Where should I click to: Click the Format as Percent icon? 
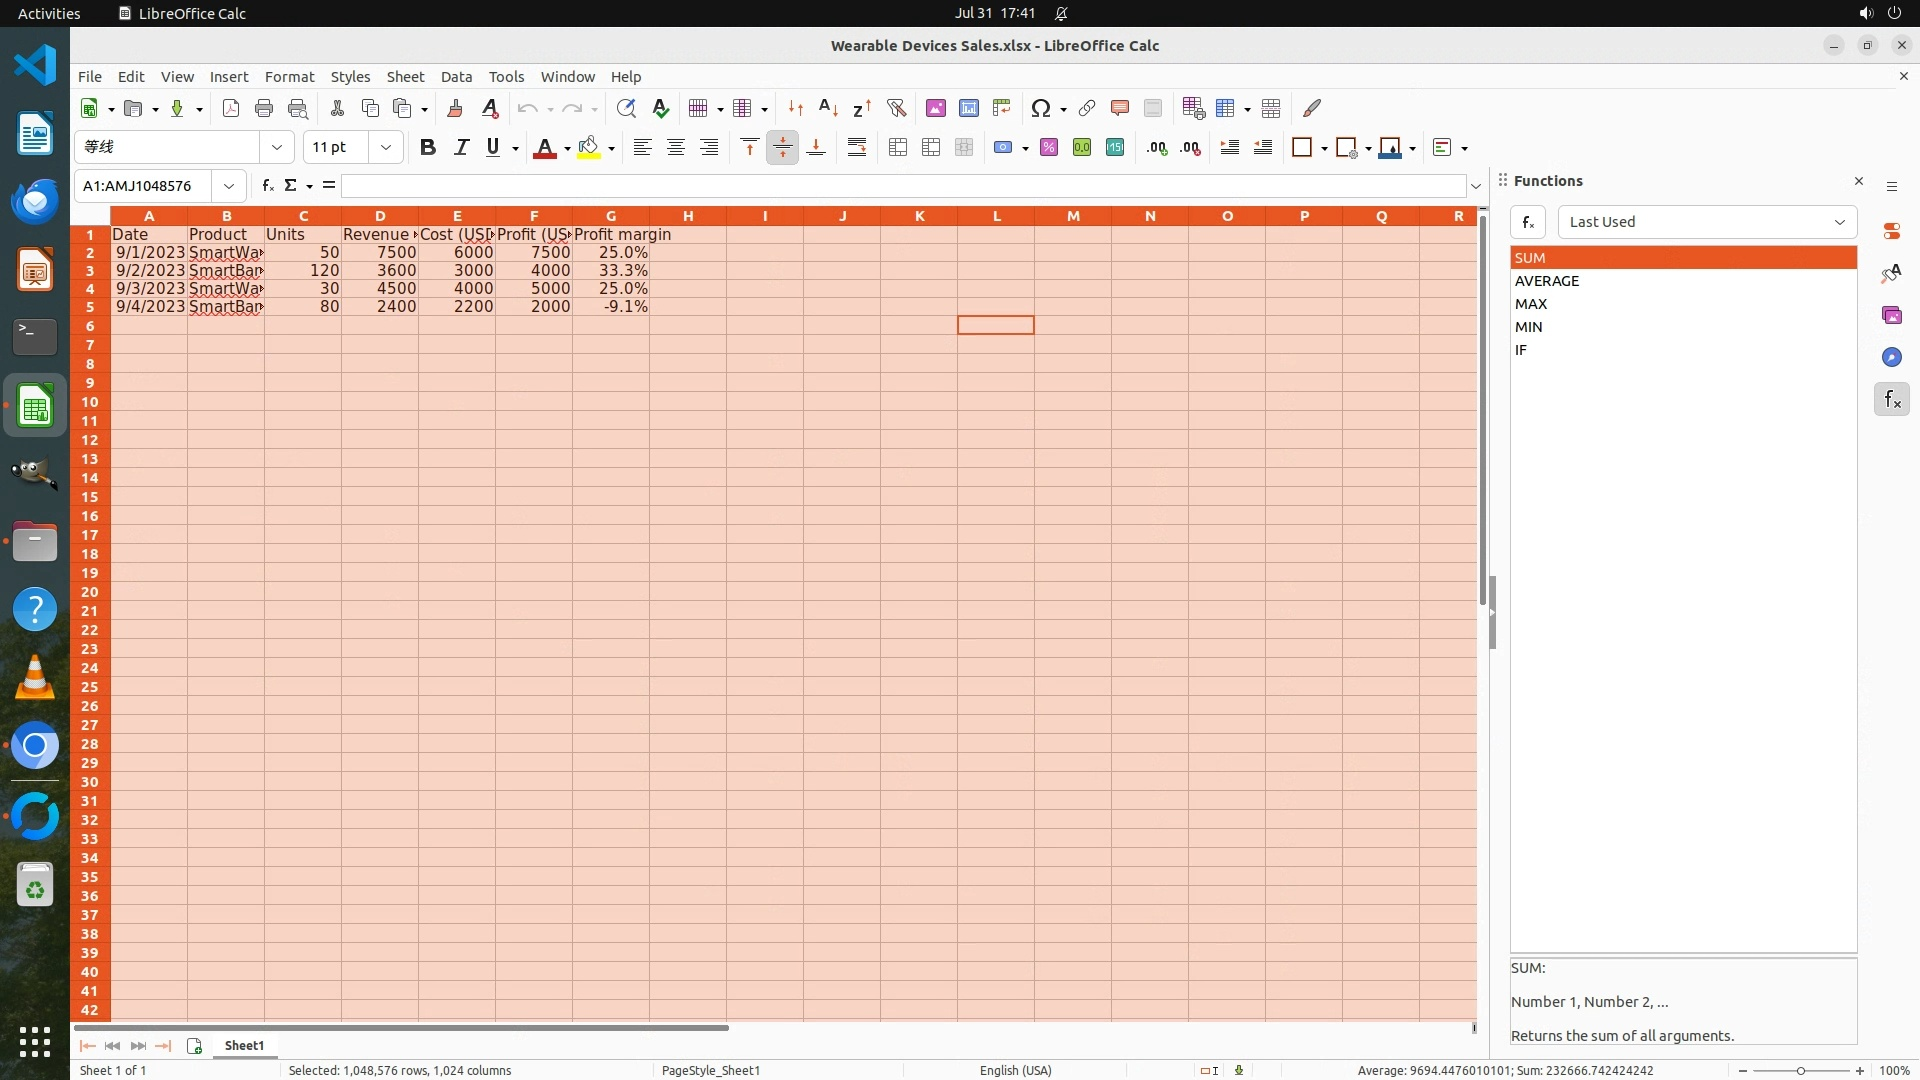point(1048,148)
